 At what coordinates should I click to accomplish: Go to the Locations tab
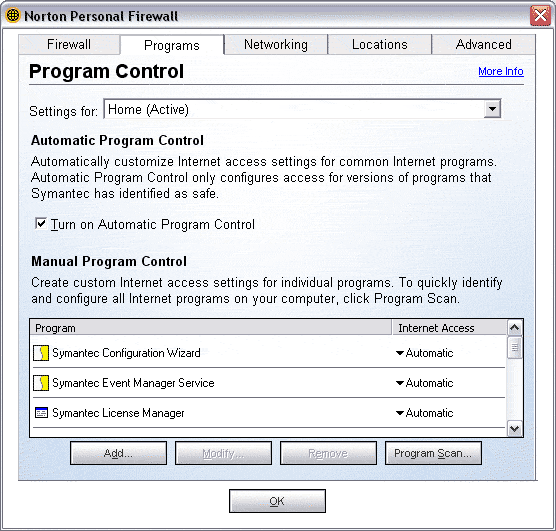tap(379, 45)
